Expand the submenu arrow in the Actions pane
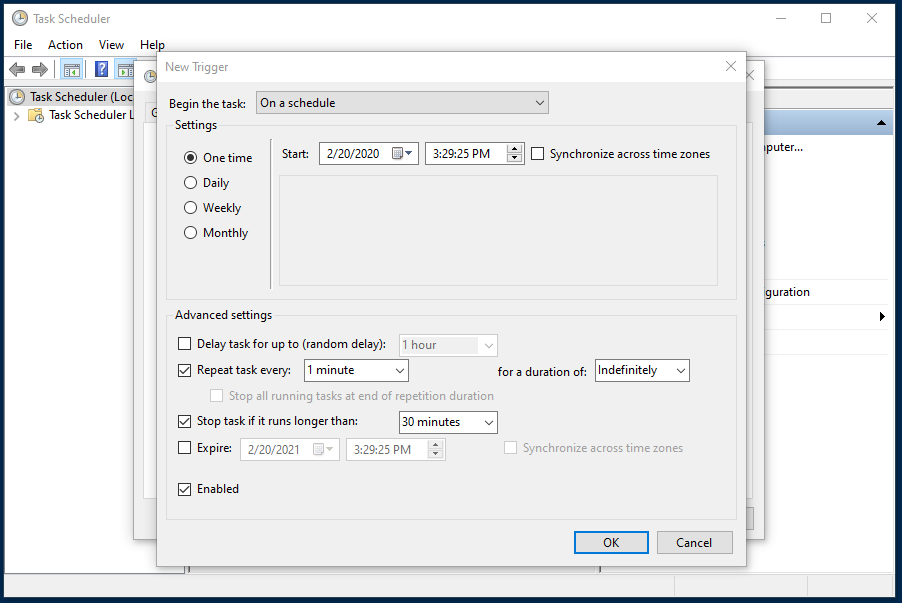Screen dimensions: 902x603 click(x=882, y=316)
